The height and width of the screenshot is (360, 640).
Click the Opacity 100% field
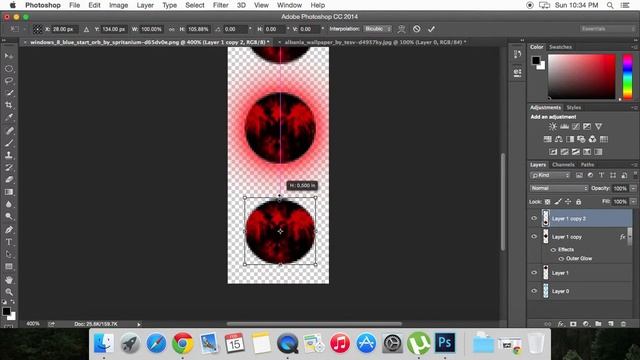pos(620,188)
